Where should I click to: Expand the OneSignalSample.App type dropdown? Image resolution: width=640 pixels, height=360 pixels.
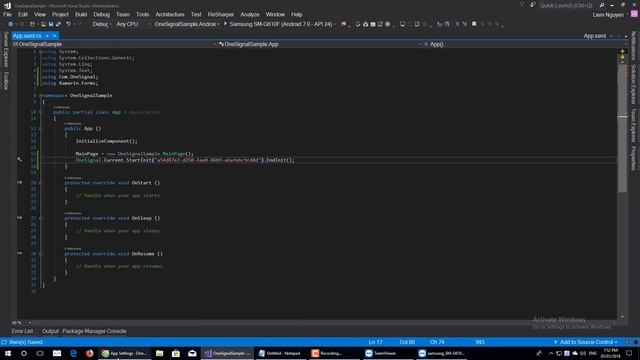pos(320,44)
